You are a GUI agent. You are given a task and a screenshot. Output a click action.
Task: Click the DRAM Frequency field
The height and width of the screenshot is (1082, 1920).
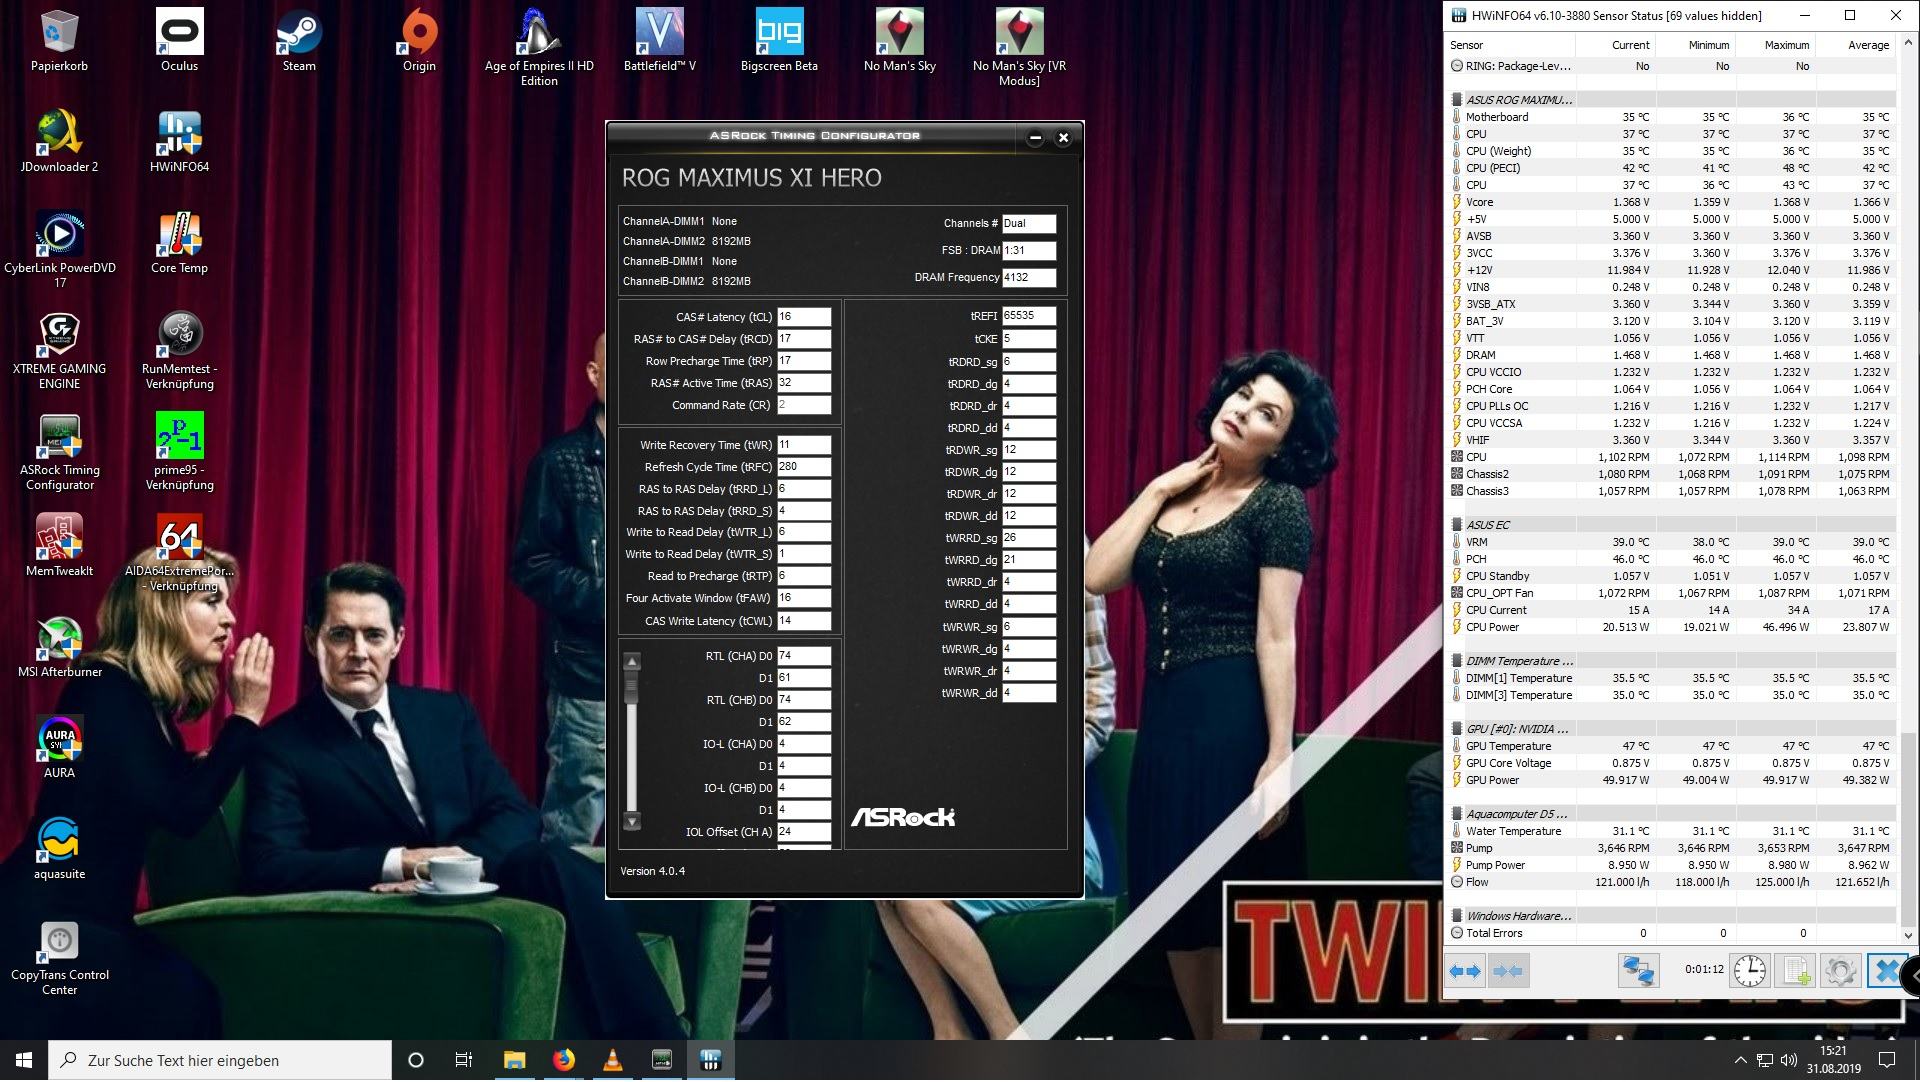click(1029, 278)
